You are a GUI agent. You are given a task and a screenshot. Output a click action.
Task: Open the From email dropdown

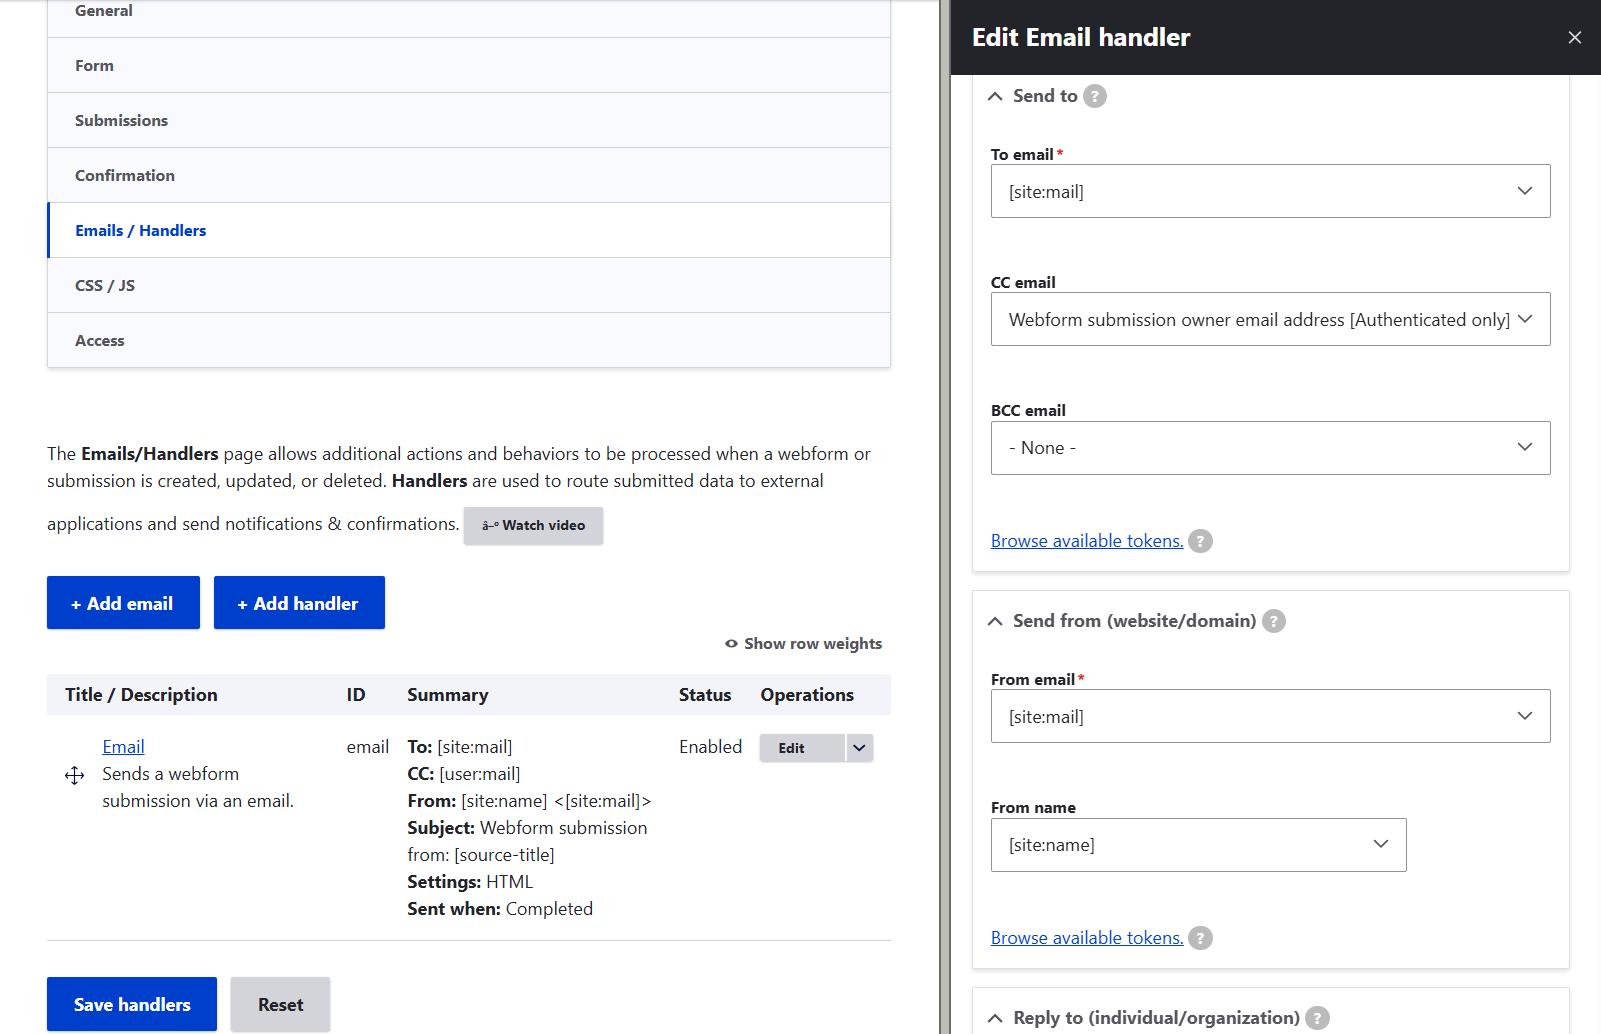[1270, 716]
